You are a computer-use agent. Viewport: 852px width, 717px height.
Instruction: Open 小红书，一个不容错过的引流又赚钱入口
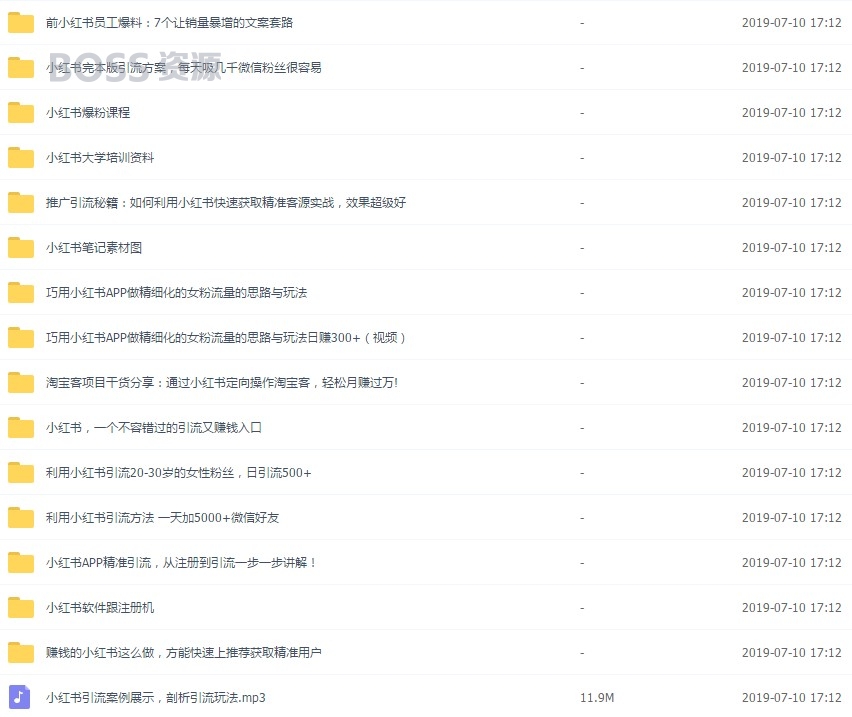[x=154, y=427]
